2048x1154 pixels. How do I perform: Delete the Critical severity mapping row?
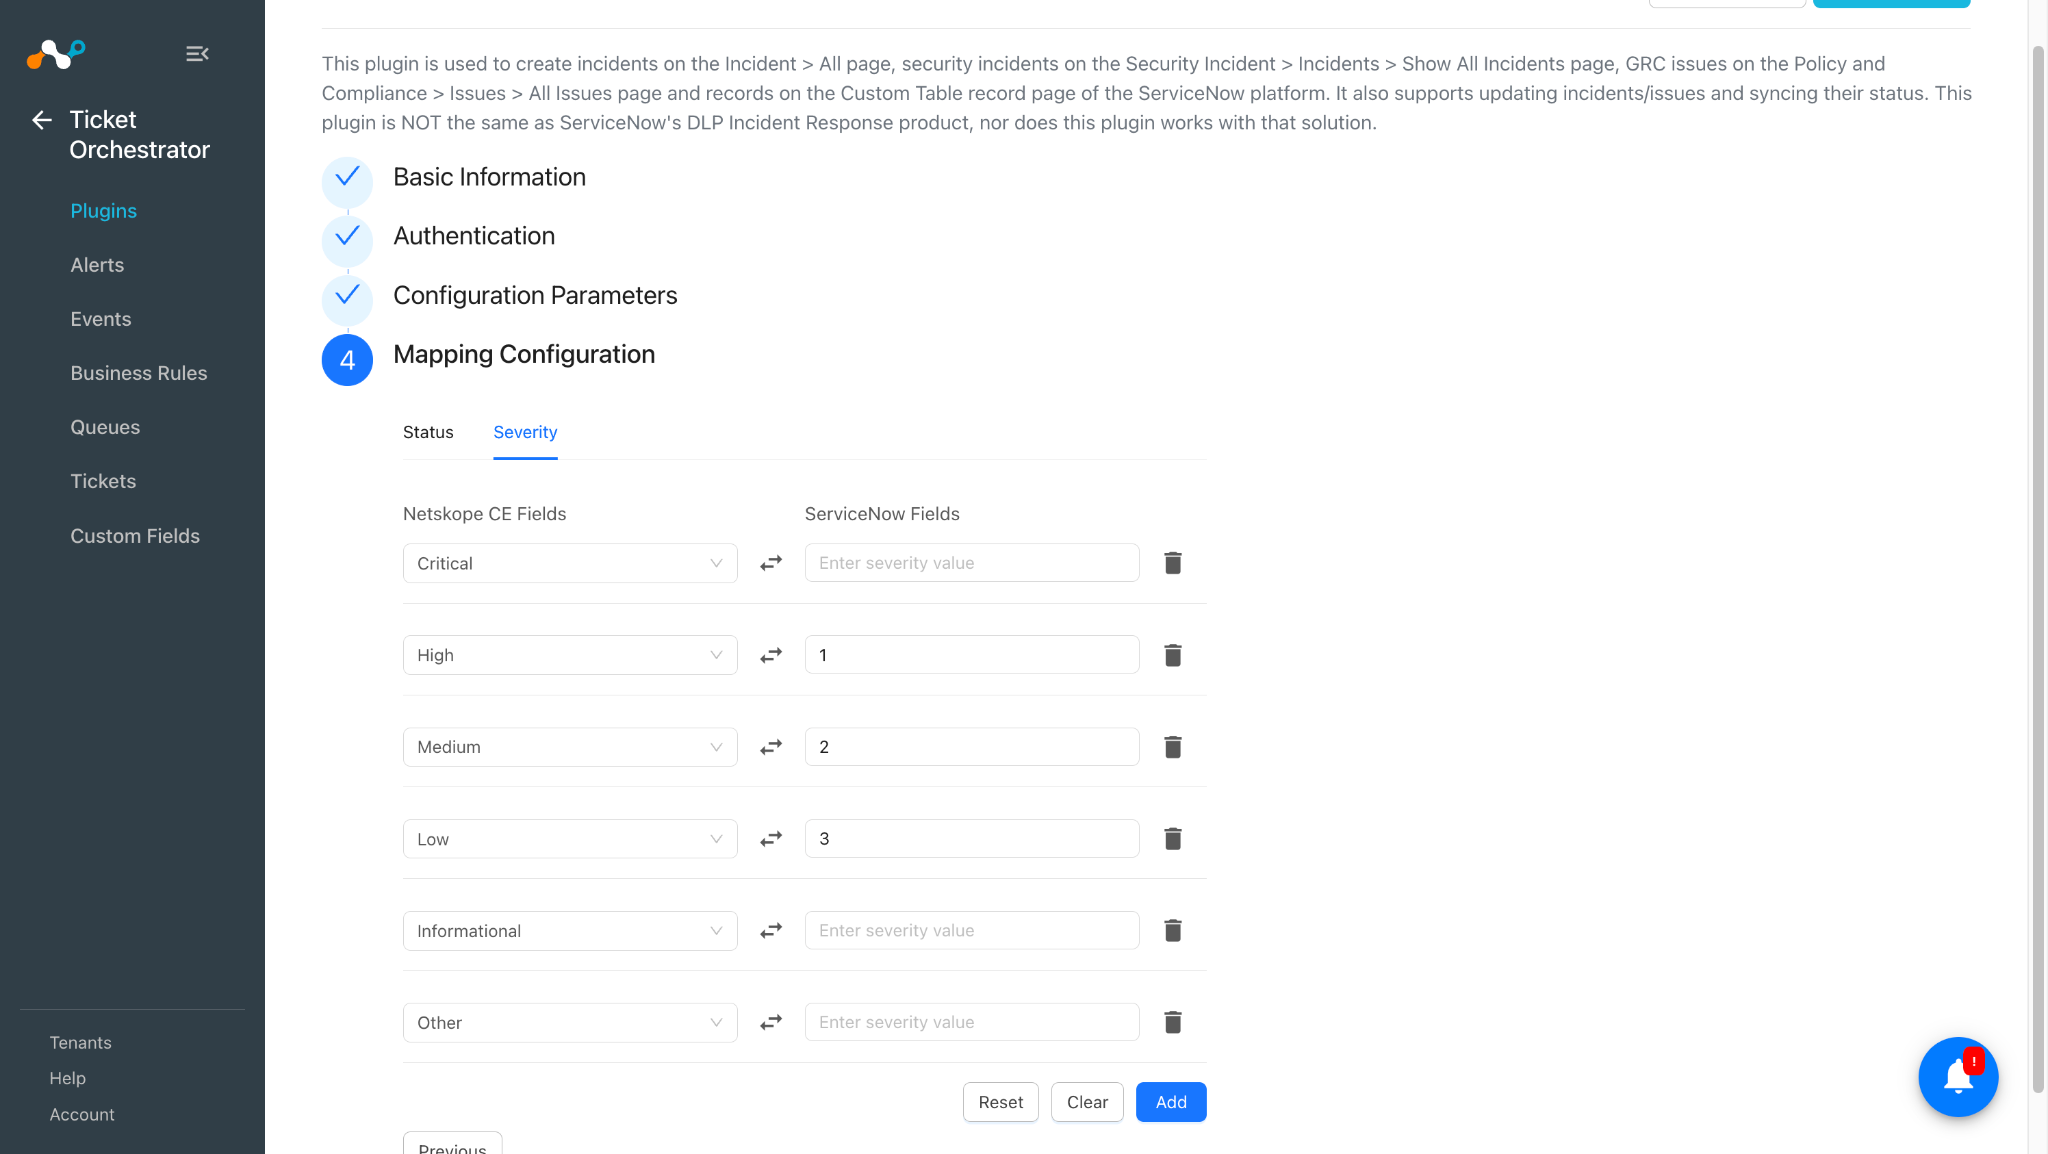(x=1173, y=563)
